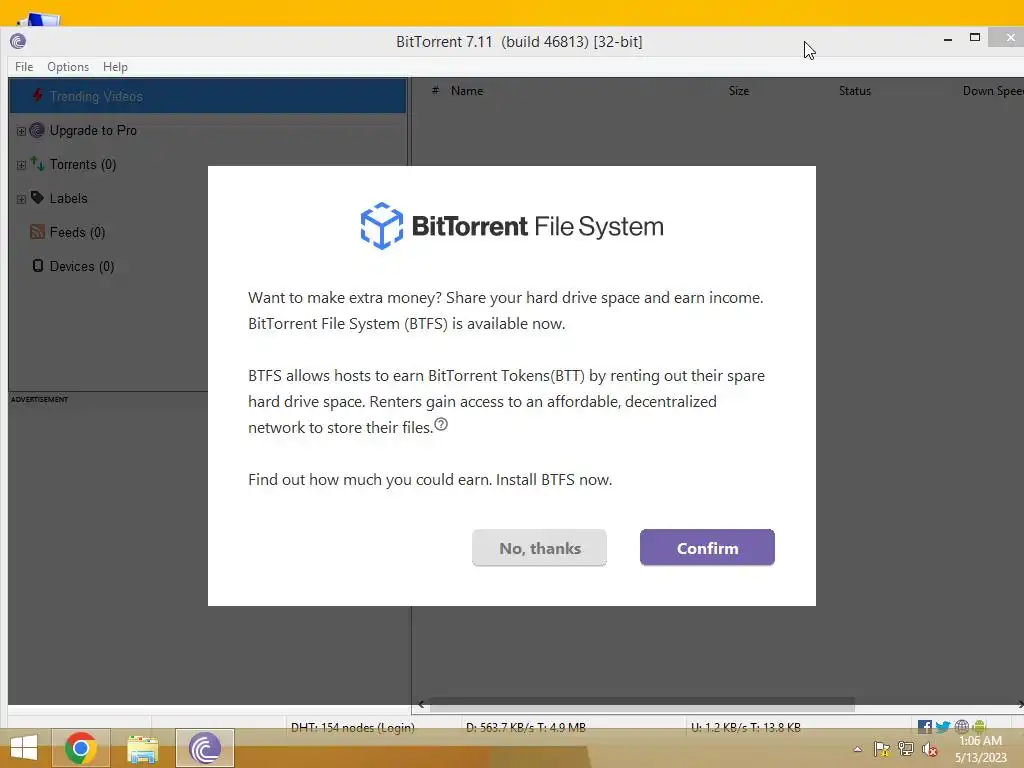This screenshot has height=768, width=1024.
Task: Select Devices (0) in the sidebar
Action: coord(82,266)
